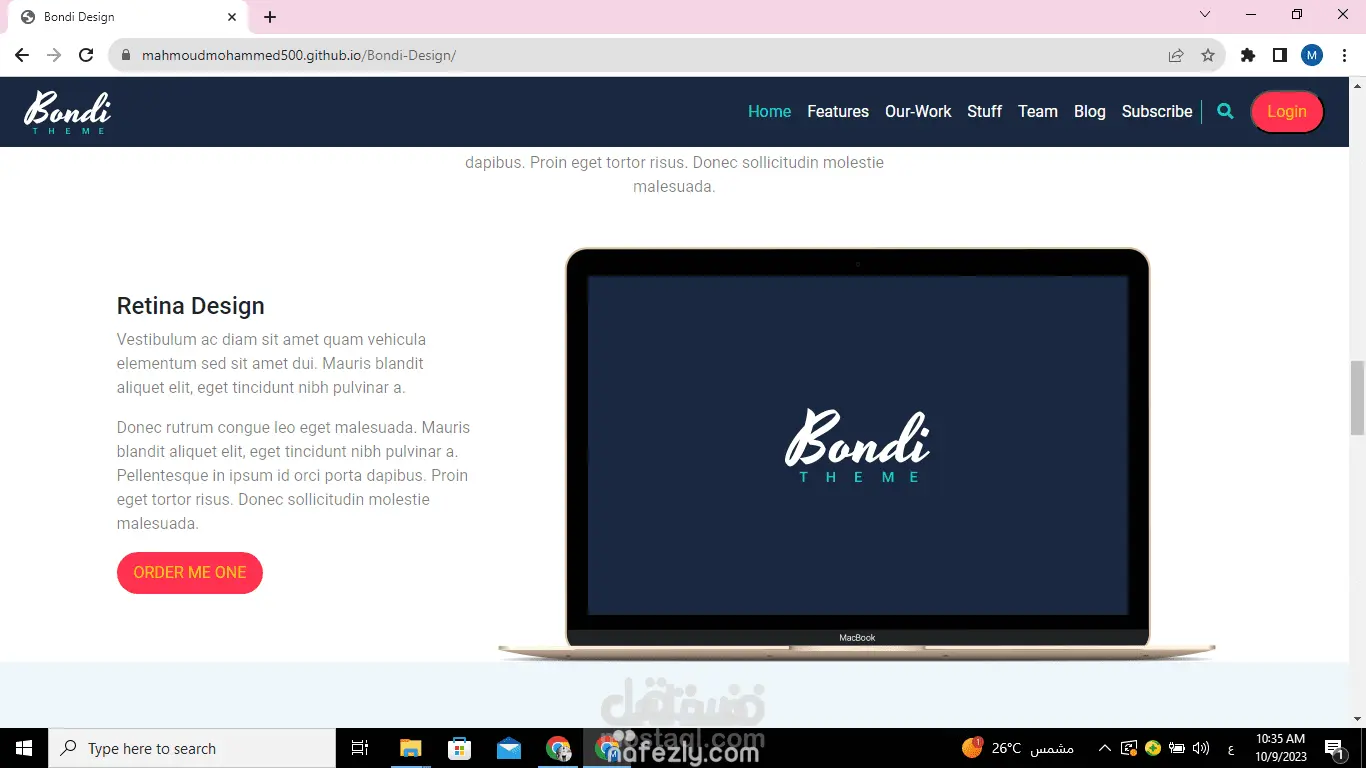Open the notification center icon
This screenshot has width=1366, height=768.
tap(1334, 748)
